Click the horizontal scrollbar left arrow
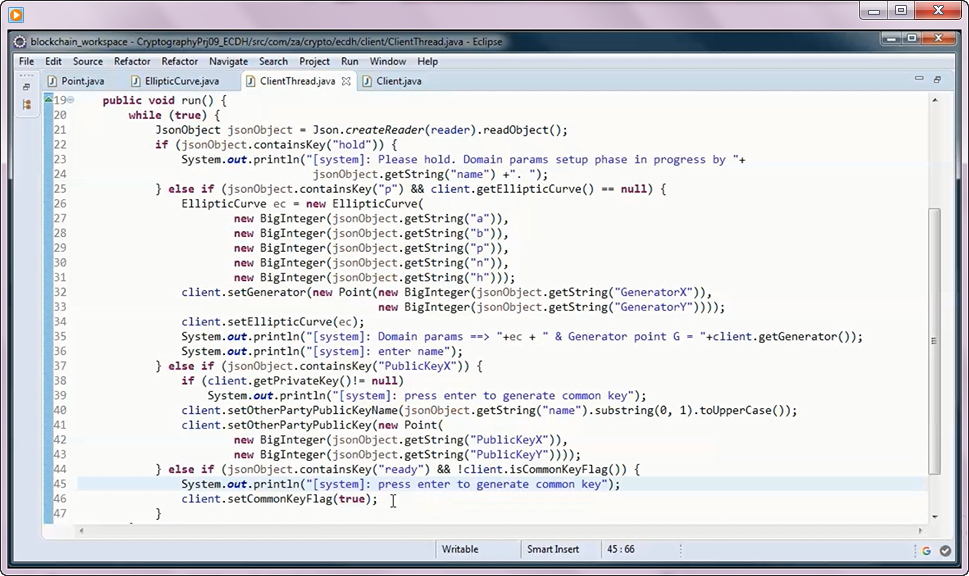Image resolution: width=969 pixels, height=576 pixels. click(82, 530)
